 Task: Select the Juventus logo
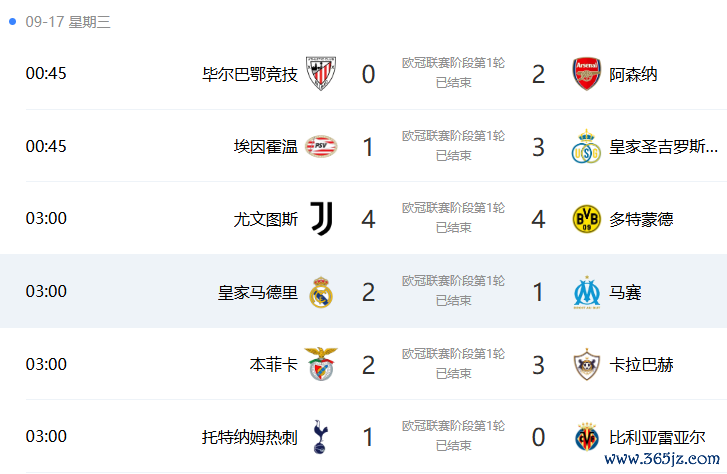point(321,219)
